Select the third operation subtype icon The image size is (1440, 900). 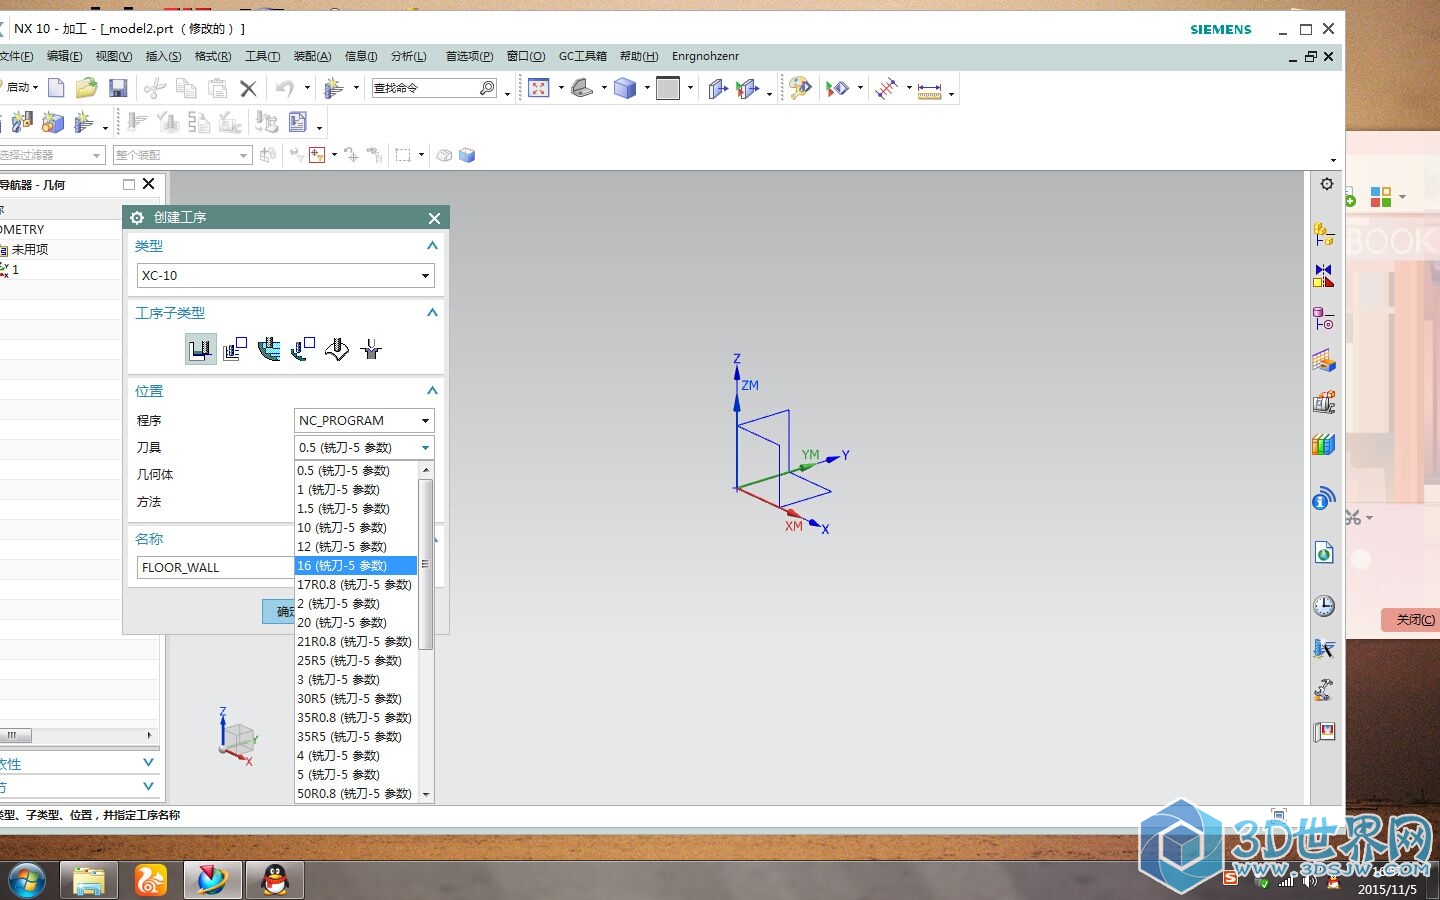pos(269,349)
